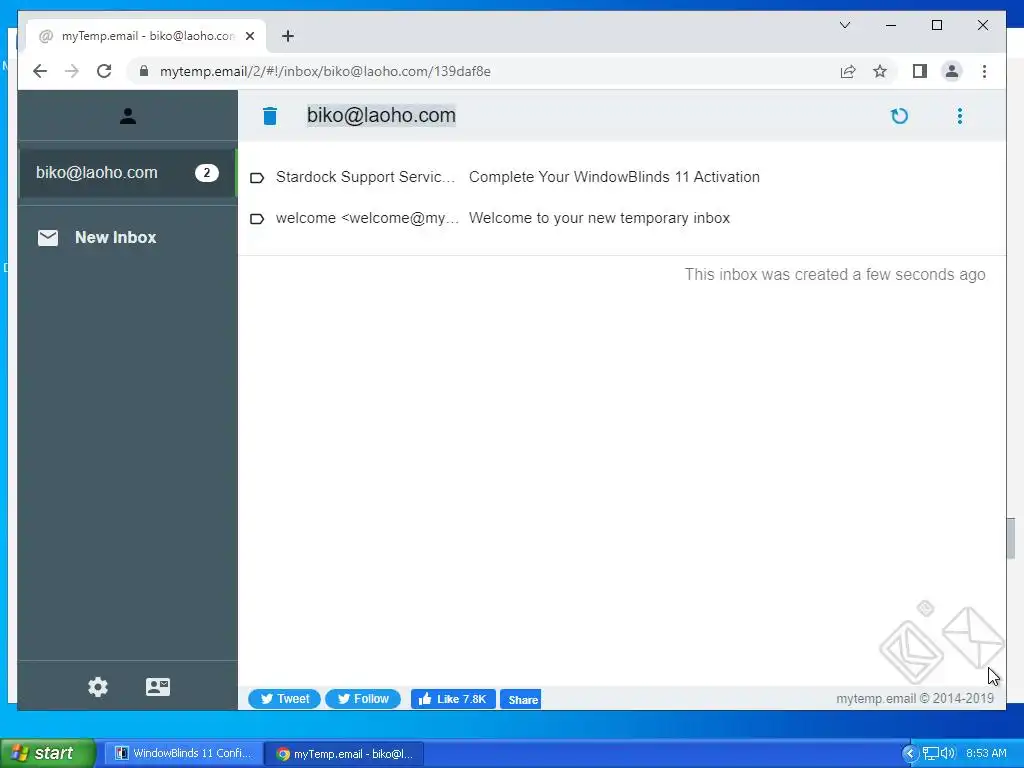Click the Facebook Share button
This screenshot has height=768, width=1024.
(x=520, y=699)
